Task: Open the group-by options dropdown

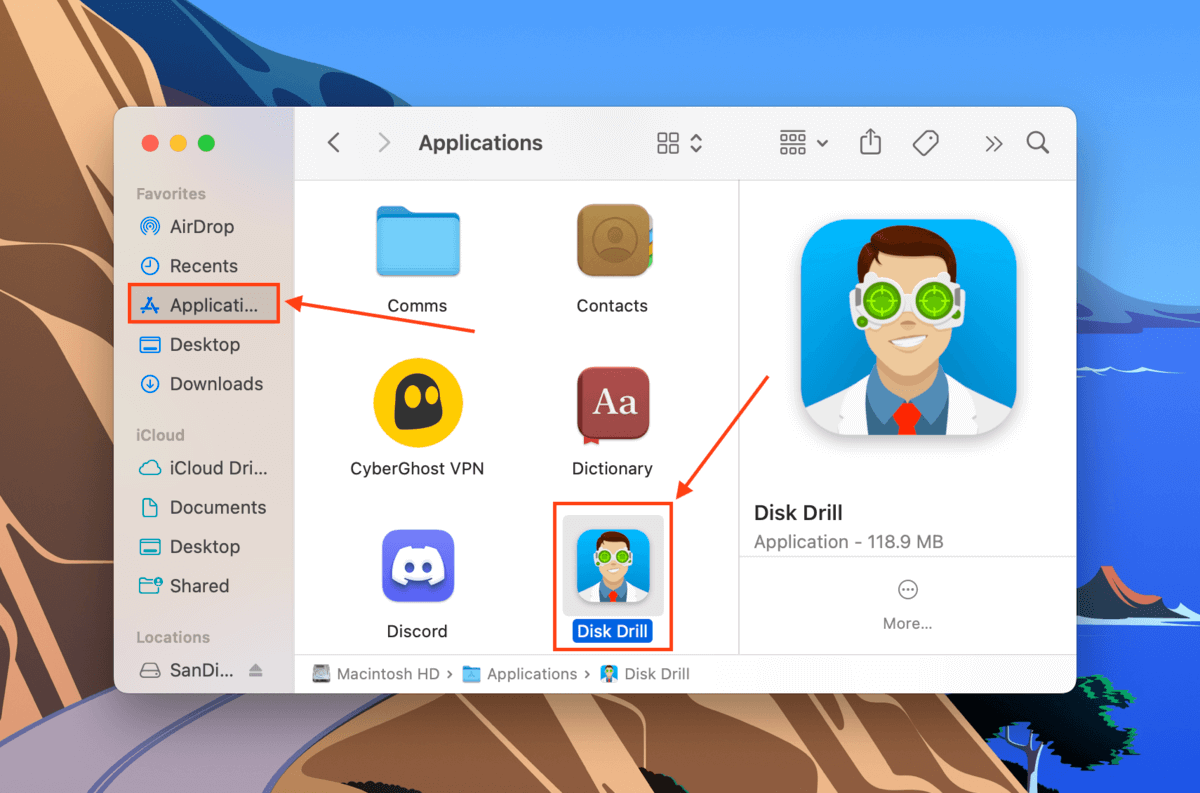Action: [804, 143]
